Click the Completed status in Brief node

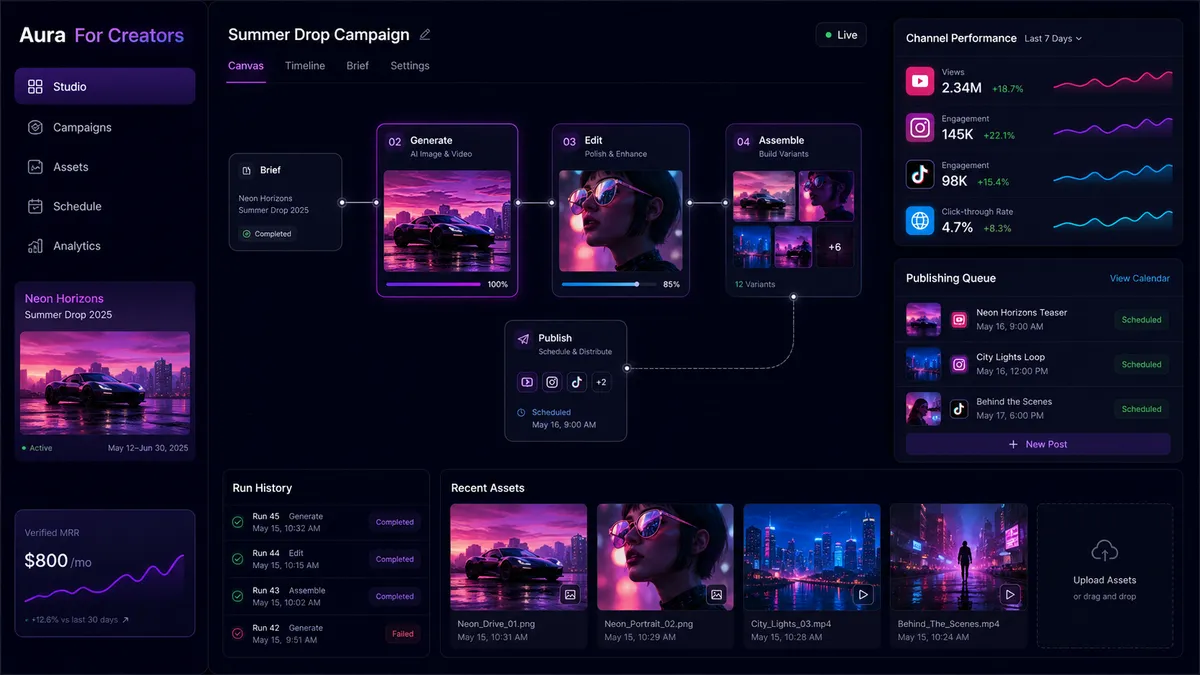(267, 234)
